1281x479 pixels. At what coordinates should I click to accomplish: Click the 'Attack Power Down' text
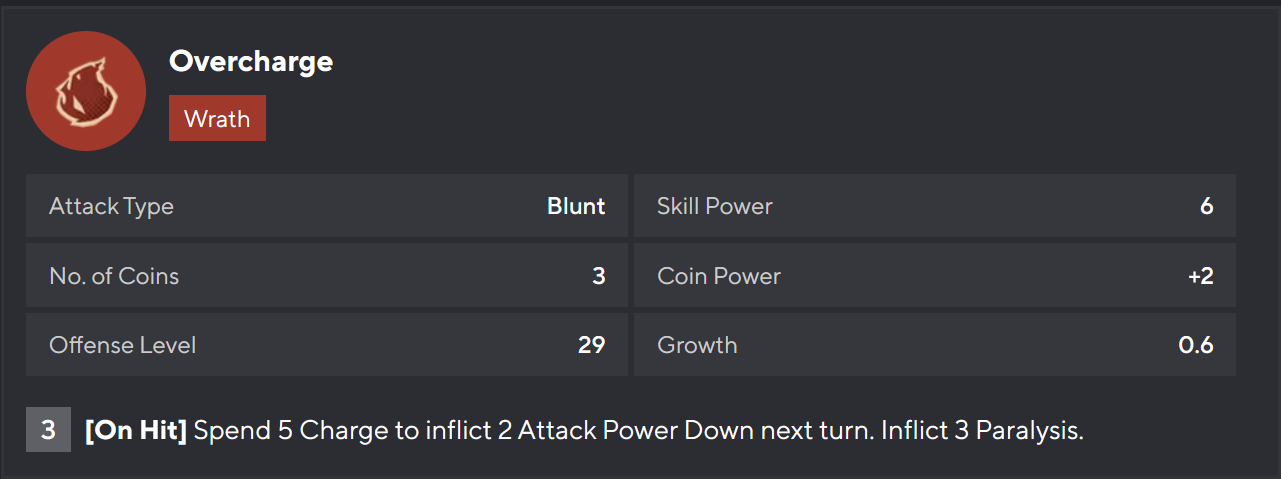point(598,432)
